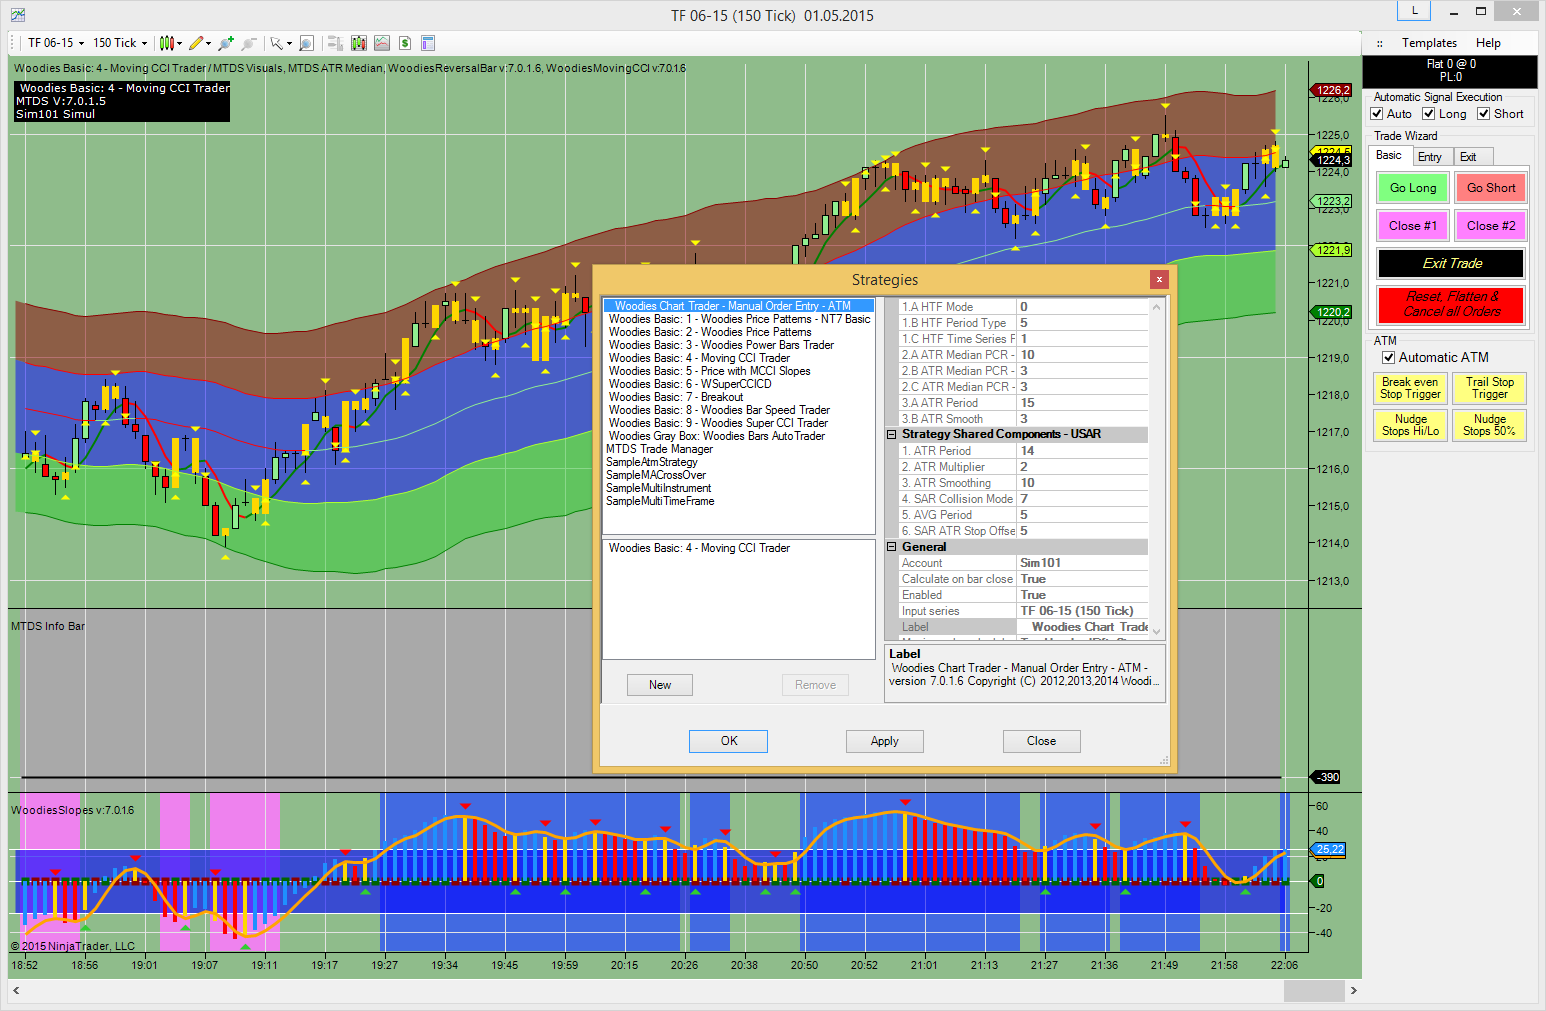
Task: Expand the 150 Tick interval dropdown
Action: tap(120, 43)
